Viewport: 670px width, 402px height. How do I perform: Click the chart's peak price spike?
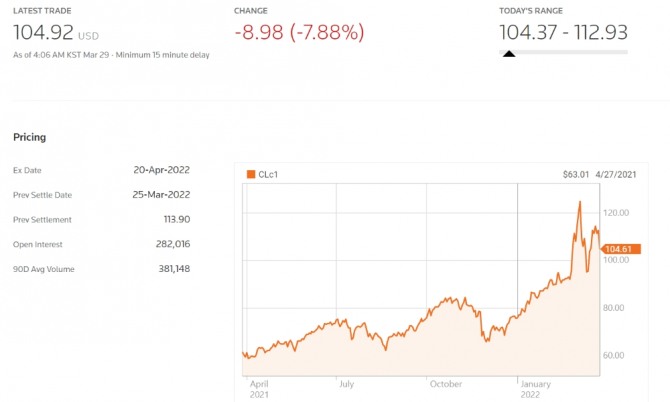click(579, 203)
